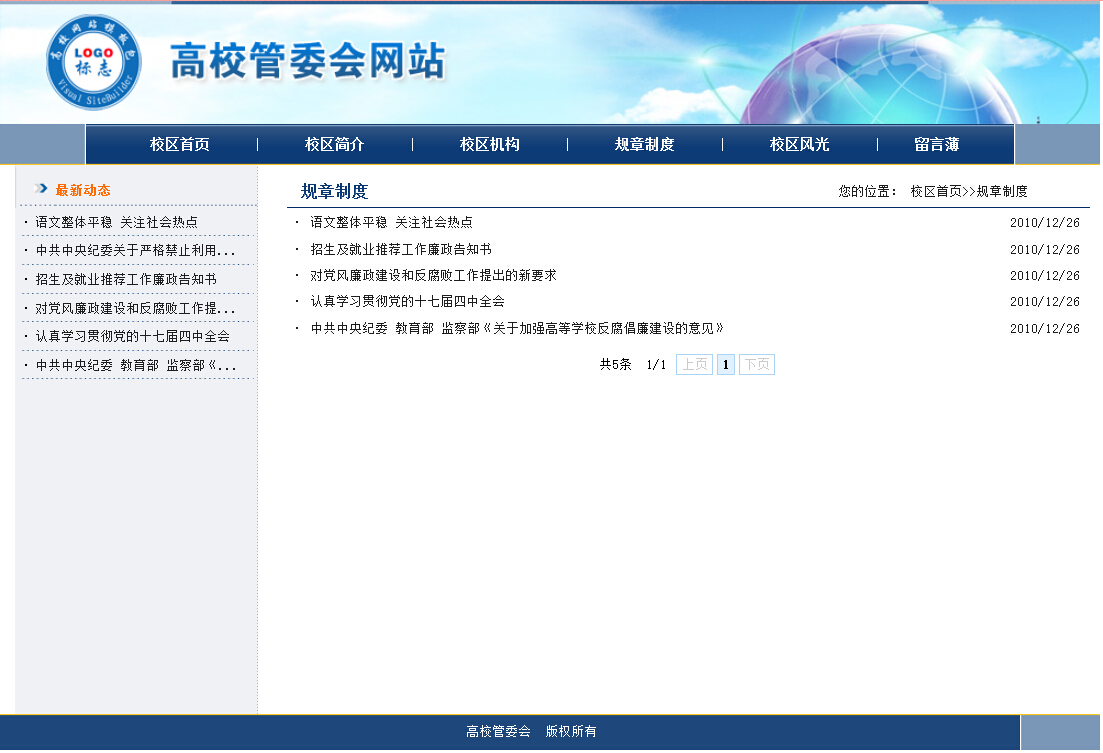Open main list article 招生及就业推荐工作廉政告知书
The width and height of the screenshot is (1103, 753).
[x=400, y=249]
